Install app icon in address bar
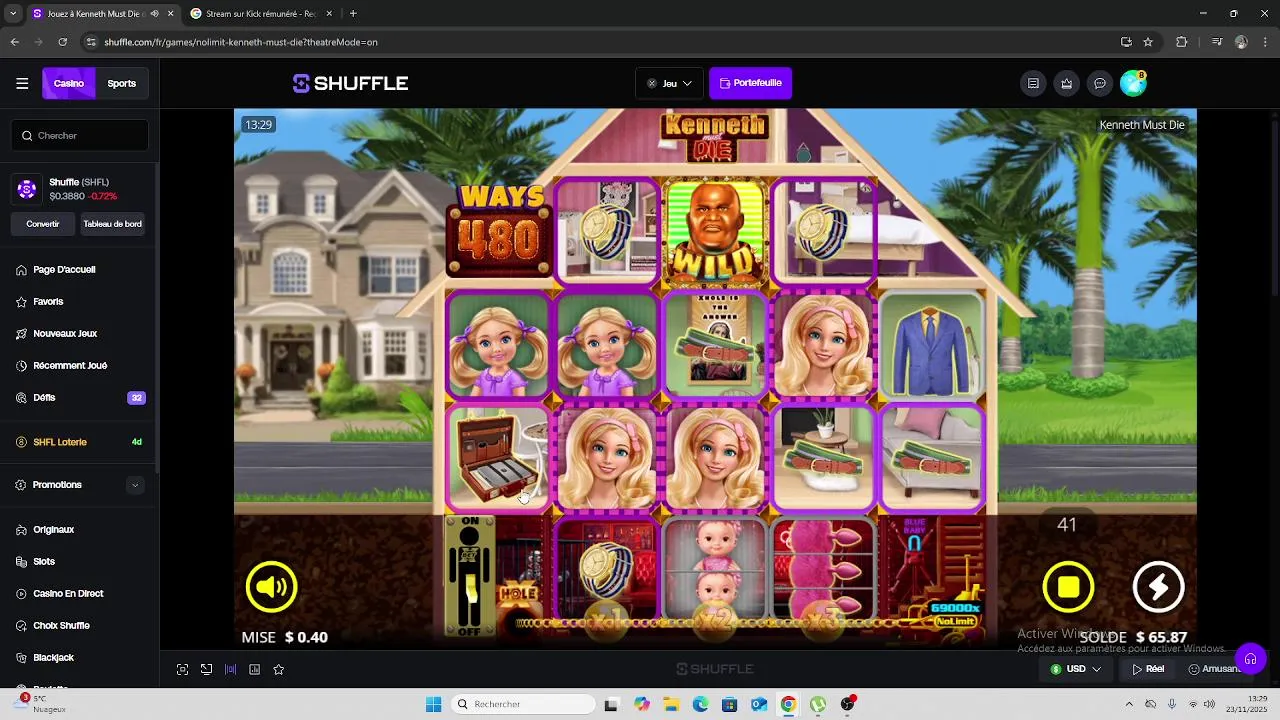This screenshot has width=1280, height=720. pos(1126,42)
